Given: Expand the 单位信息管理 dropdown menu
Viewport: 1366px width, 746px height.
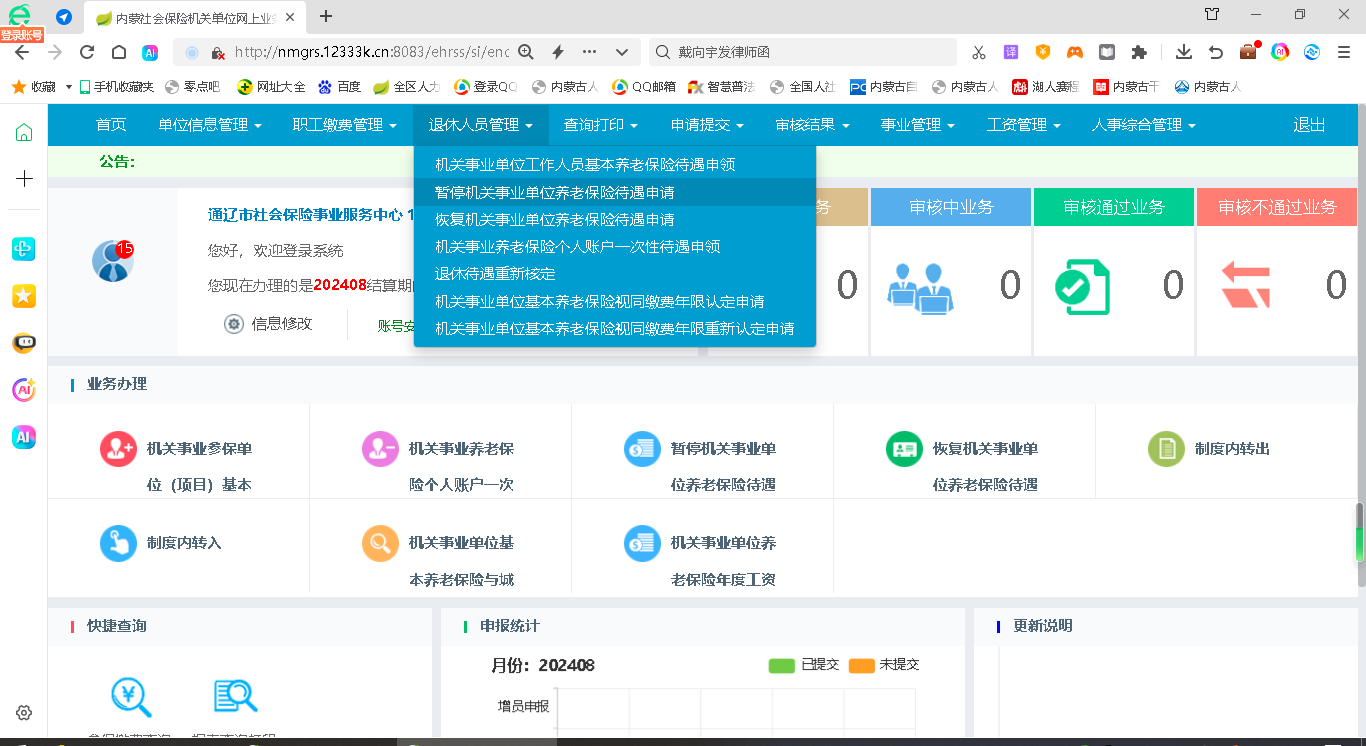Looking at the screenshot, I should [210, 125].
